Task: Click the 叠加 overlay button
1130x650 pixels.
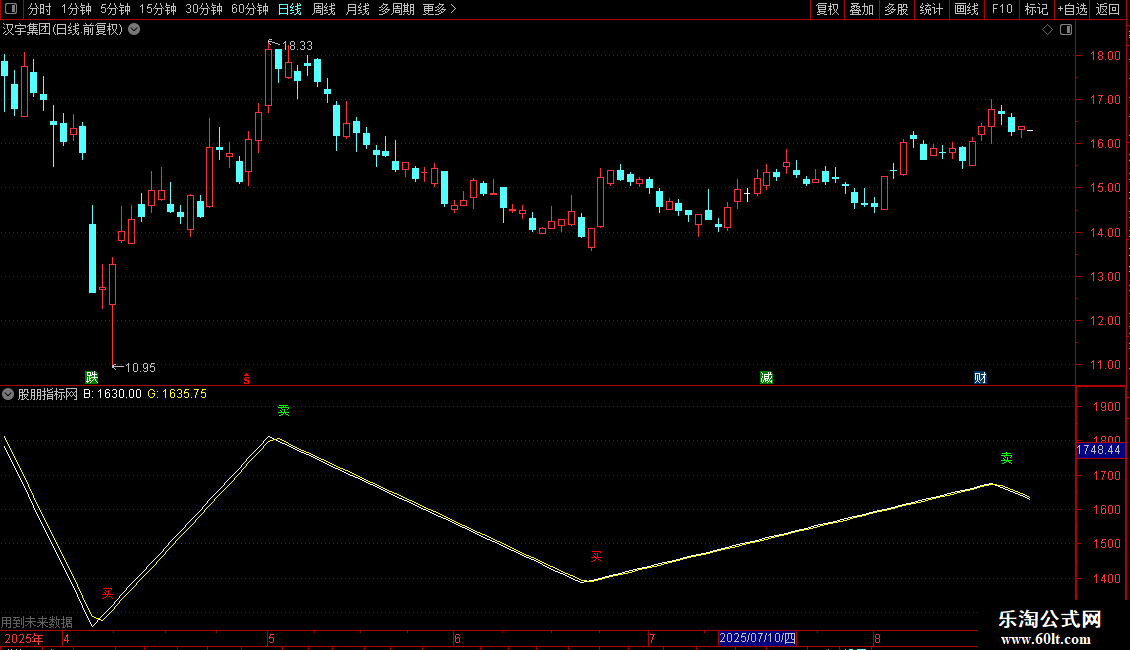Action: coord(861,9)
